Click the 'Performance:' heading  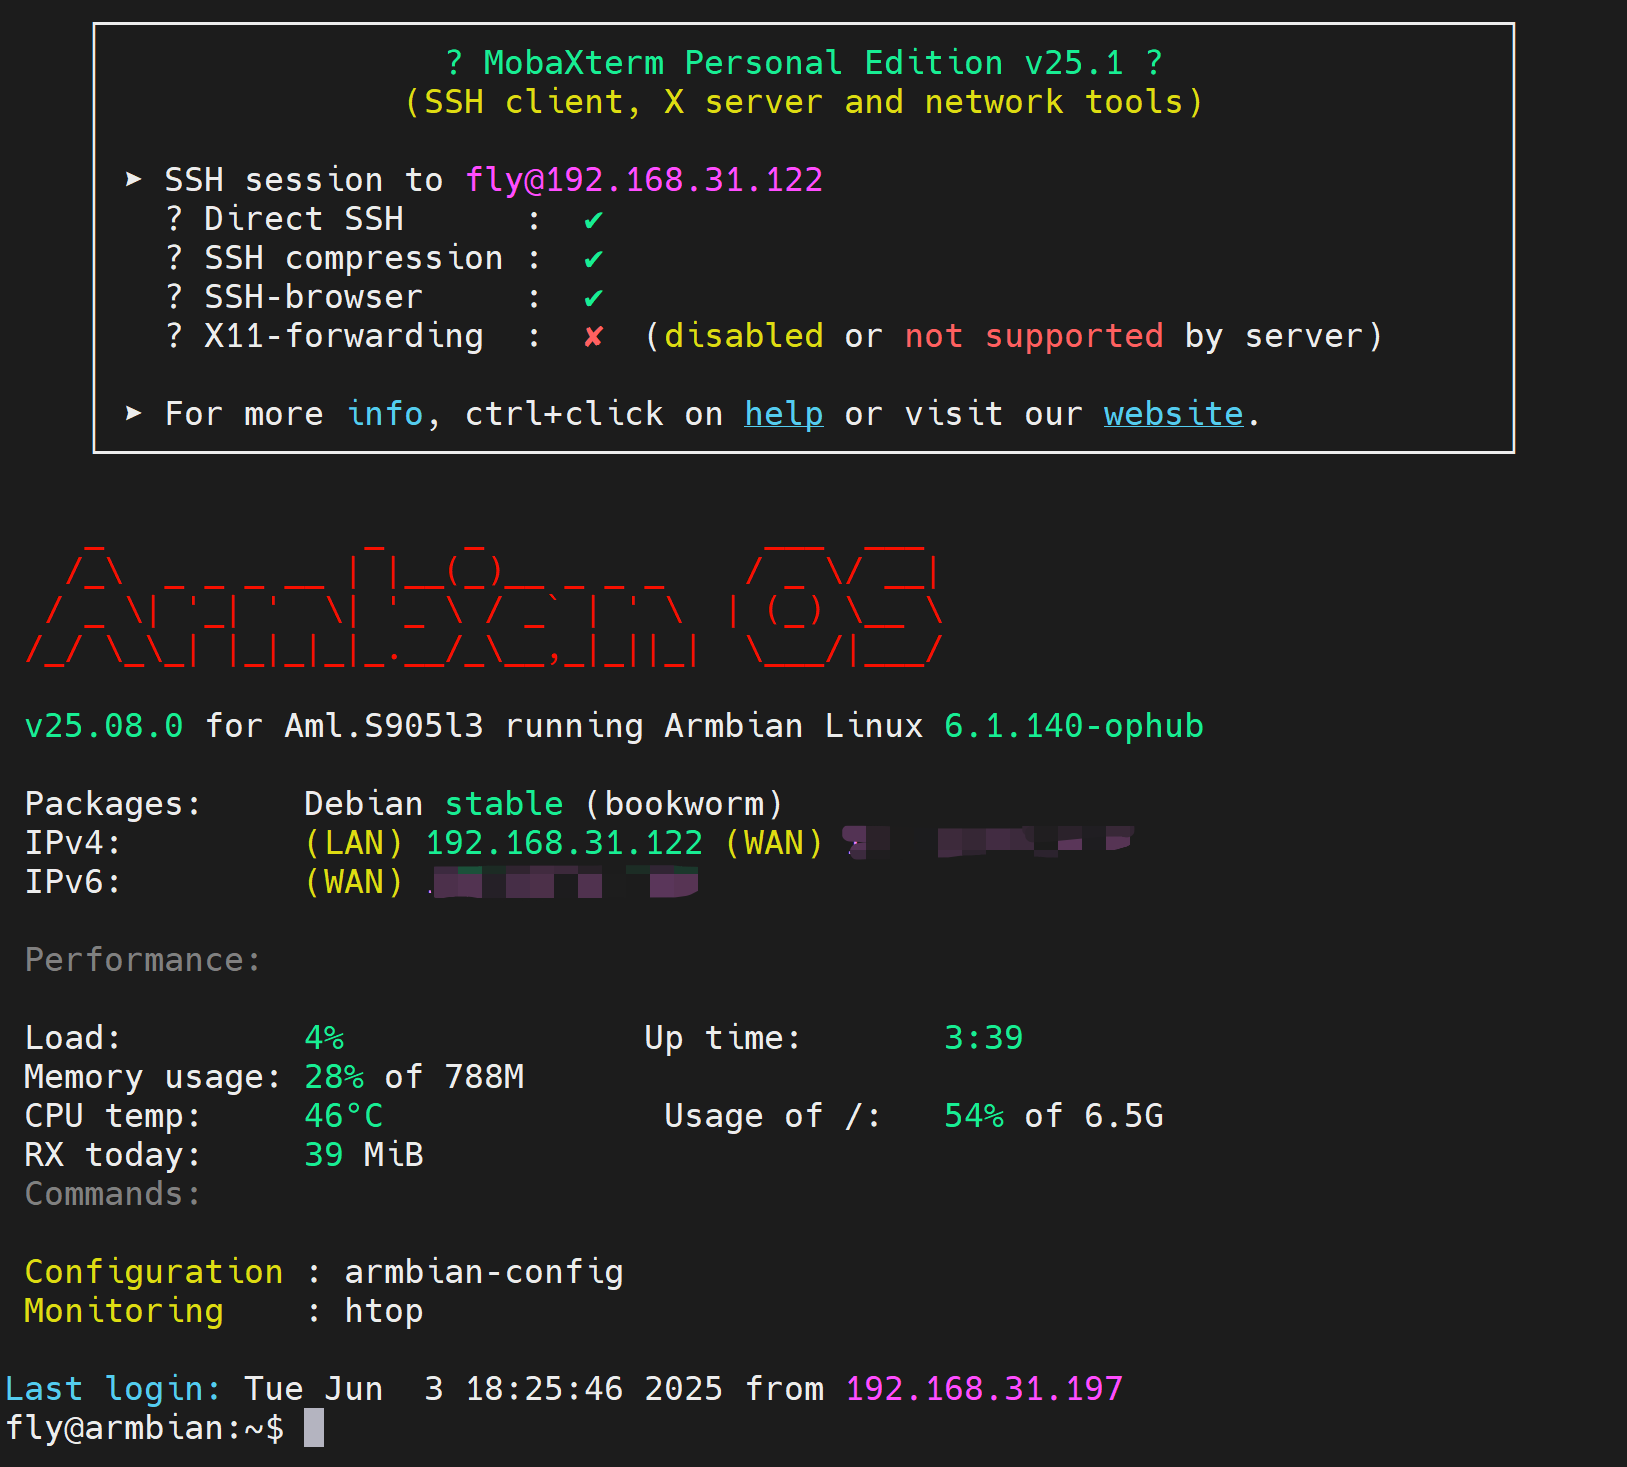(144, 960)
